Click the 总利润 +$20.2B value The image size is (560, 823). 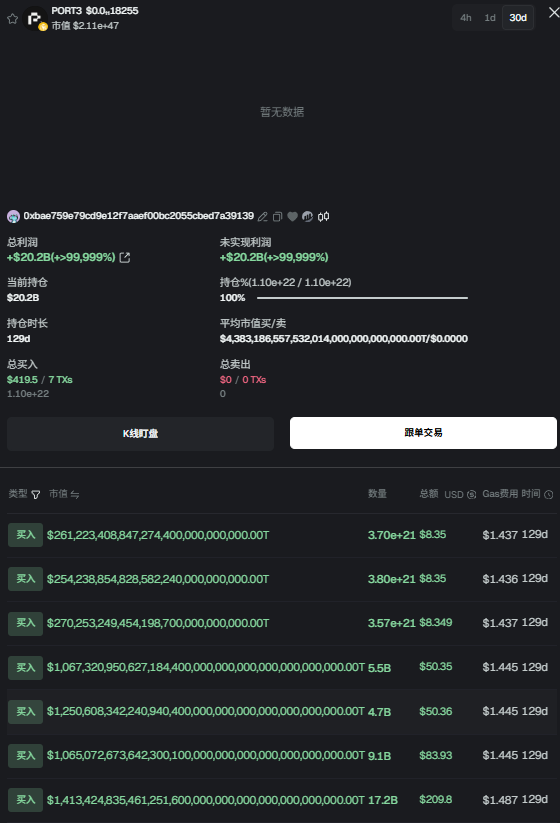[x=61, y=257]
